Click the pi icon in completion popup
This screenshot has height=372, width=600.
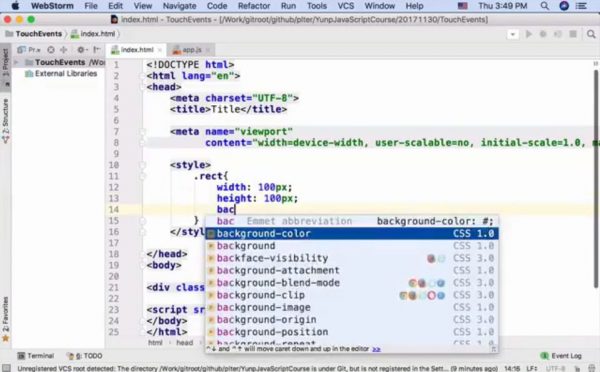494,349
